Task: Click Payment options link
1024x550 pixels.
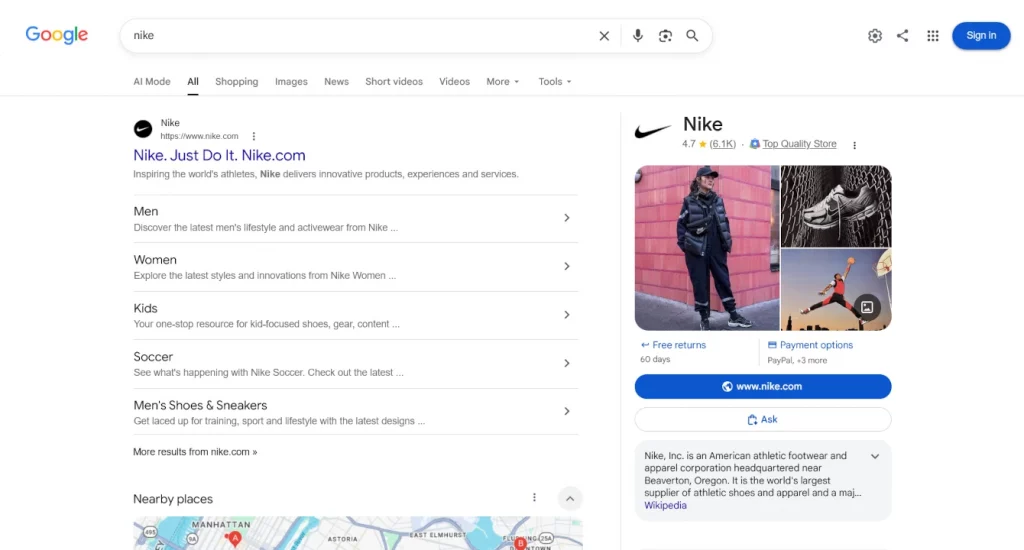Action: click(x=816, y=345)
